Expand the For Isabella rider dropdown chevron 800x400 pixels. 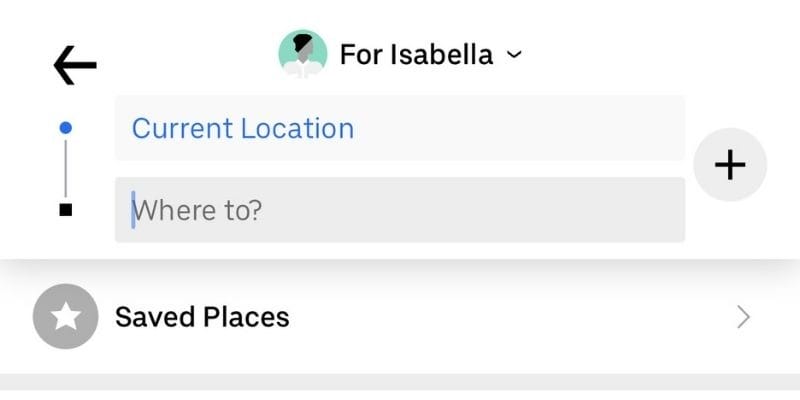pos(514,55)
